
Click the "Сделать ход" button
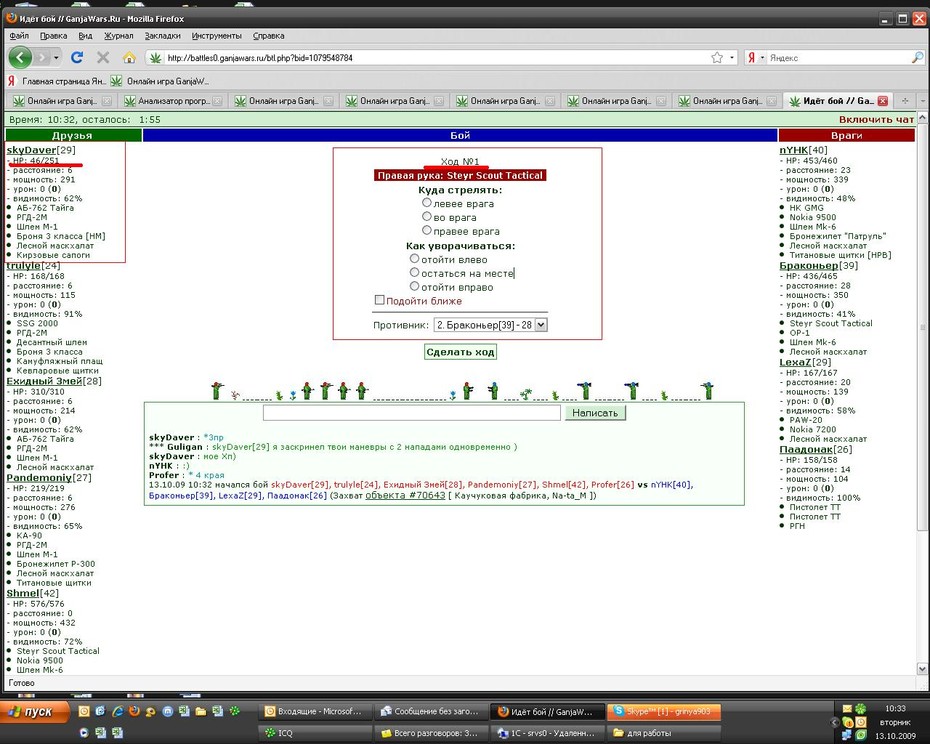point(460,352)
